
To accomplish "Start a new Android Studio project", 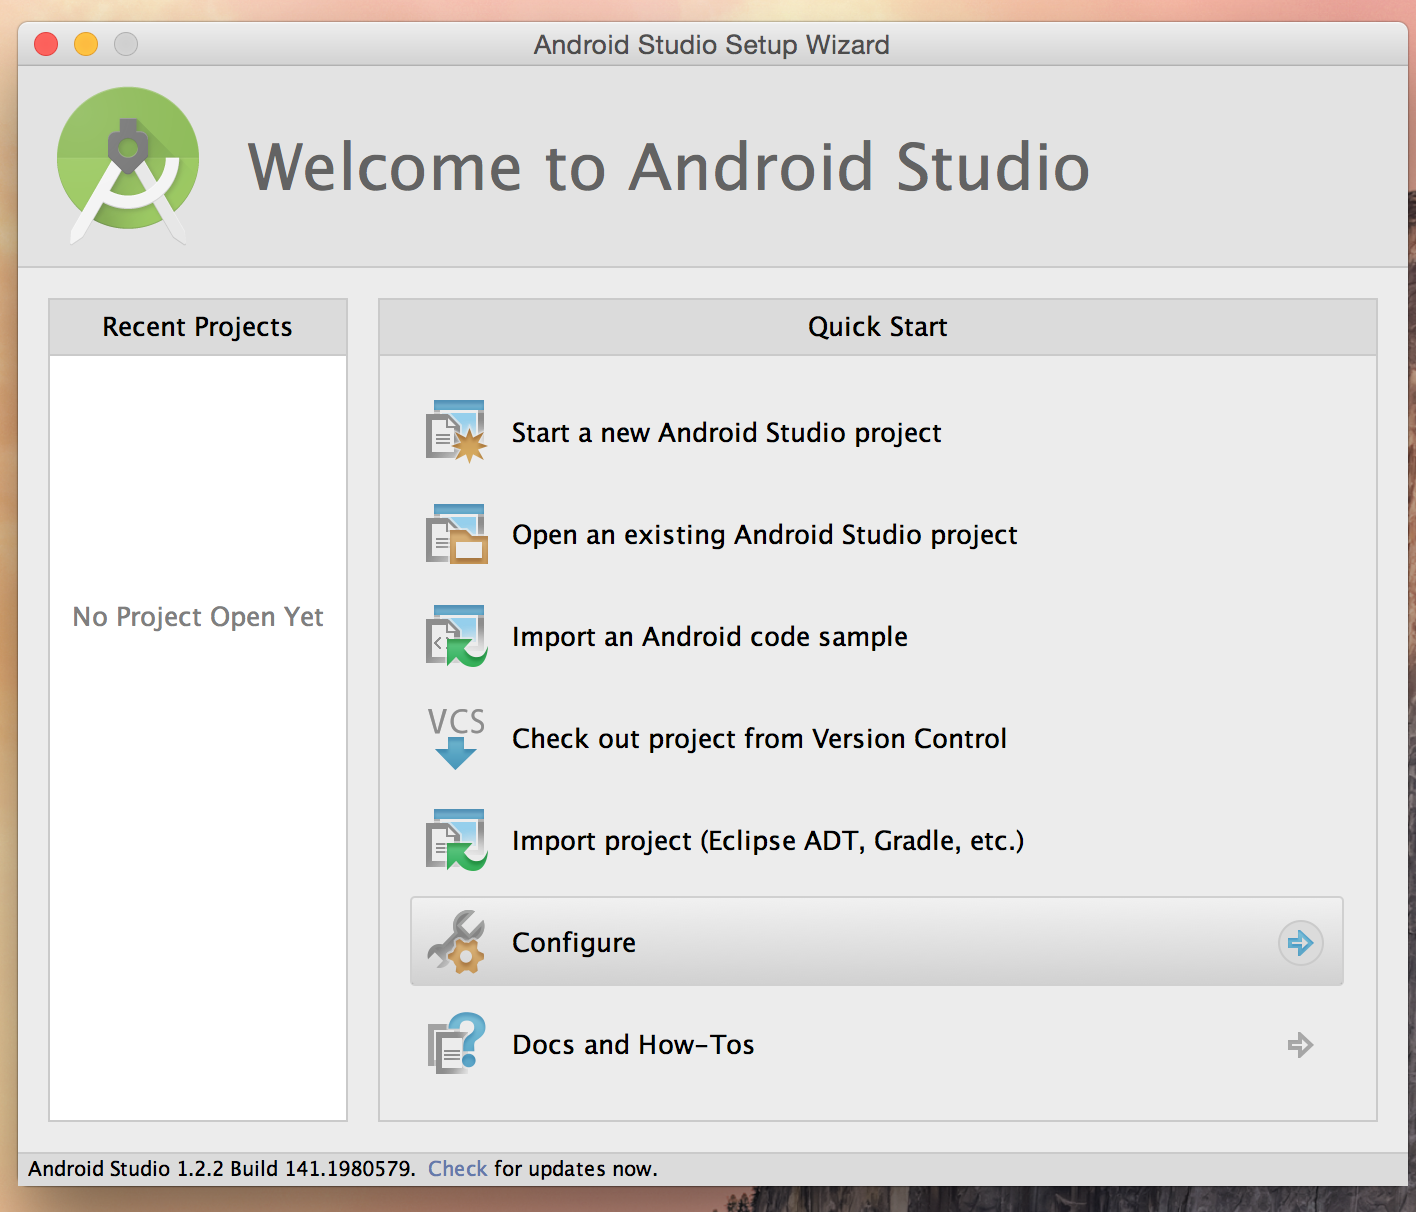I will (726, 433).
